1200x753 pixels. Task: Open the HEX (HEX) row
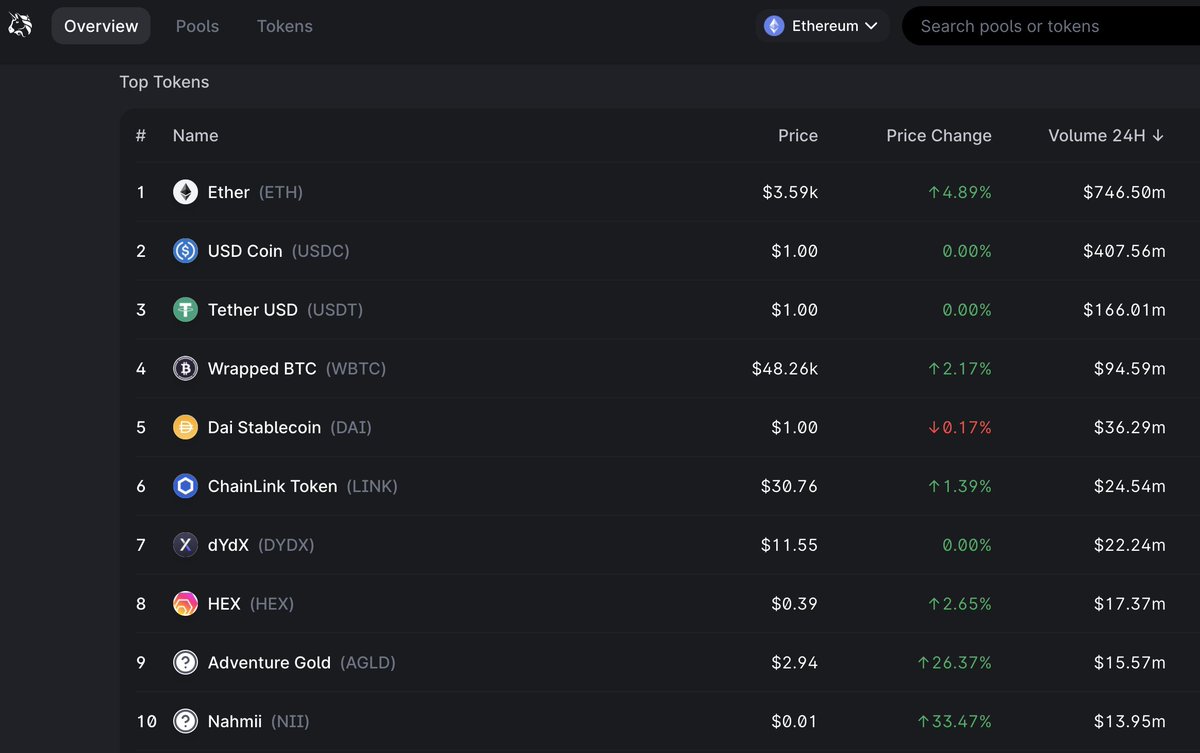pyautogui.click(x=660, y=604)
